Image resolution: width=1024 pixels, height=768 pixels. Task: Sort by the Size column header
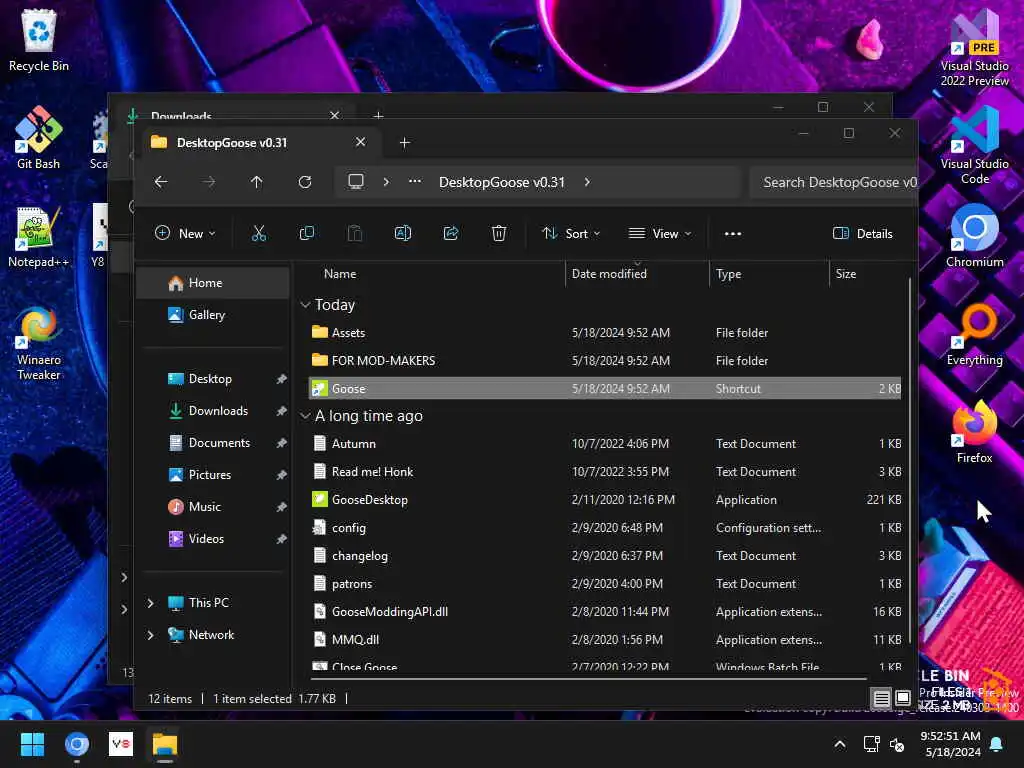click(x=867, y=274)
